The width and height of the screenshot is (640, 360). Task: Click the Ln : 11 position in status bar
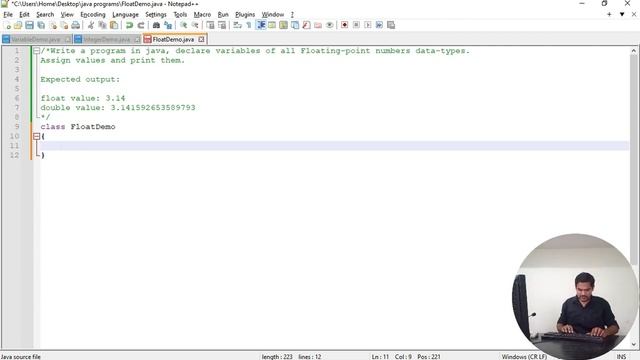coord(380,356)
